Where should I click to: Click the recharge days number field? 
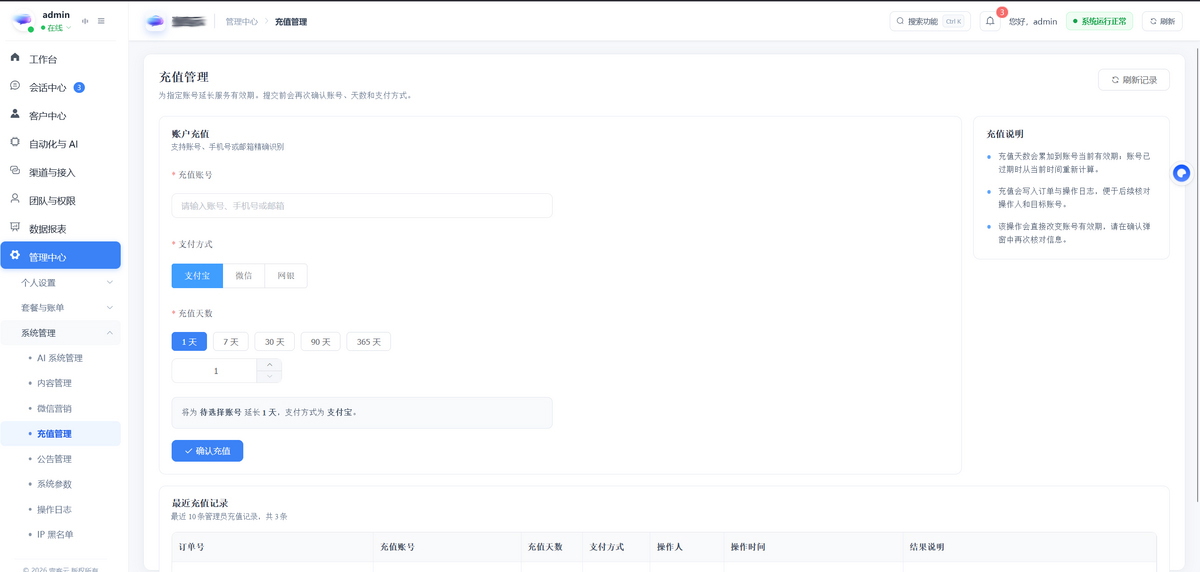tap(215, 371)
